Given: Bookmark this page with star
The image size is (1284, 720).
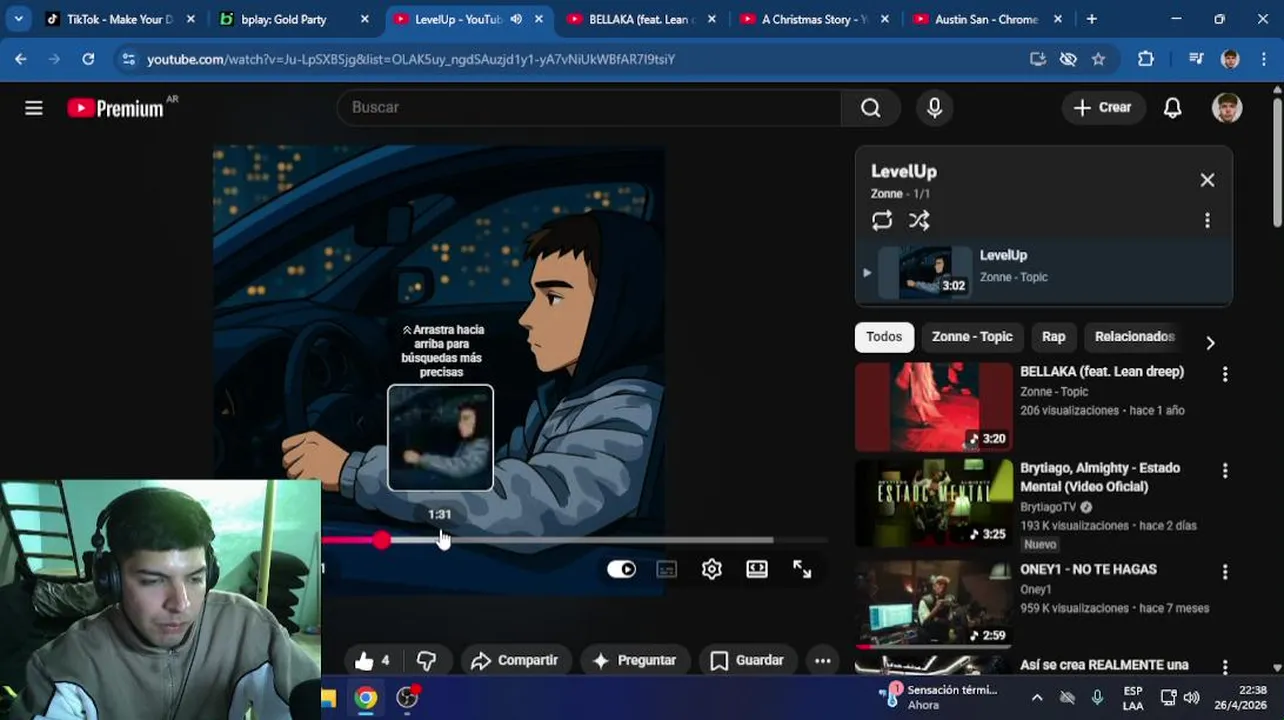Looking at the screenshot, I should click(x=1098, y=59).
